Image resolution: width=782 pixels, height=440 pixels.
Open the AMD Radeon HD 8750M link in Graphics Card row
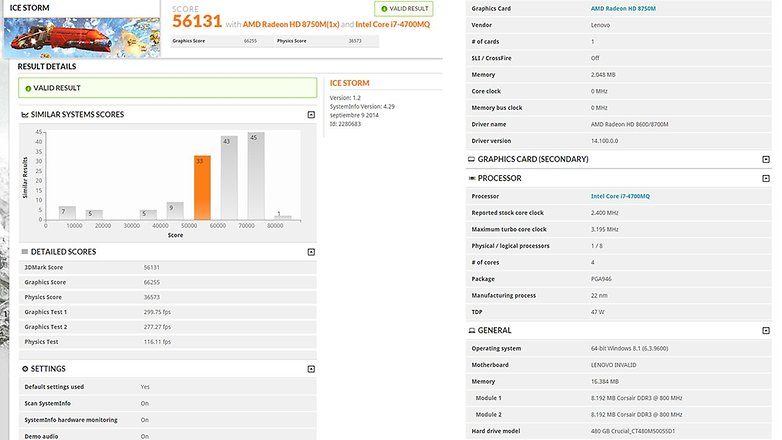(x=623, y=8)
